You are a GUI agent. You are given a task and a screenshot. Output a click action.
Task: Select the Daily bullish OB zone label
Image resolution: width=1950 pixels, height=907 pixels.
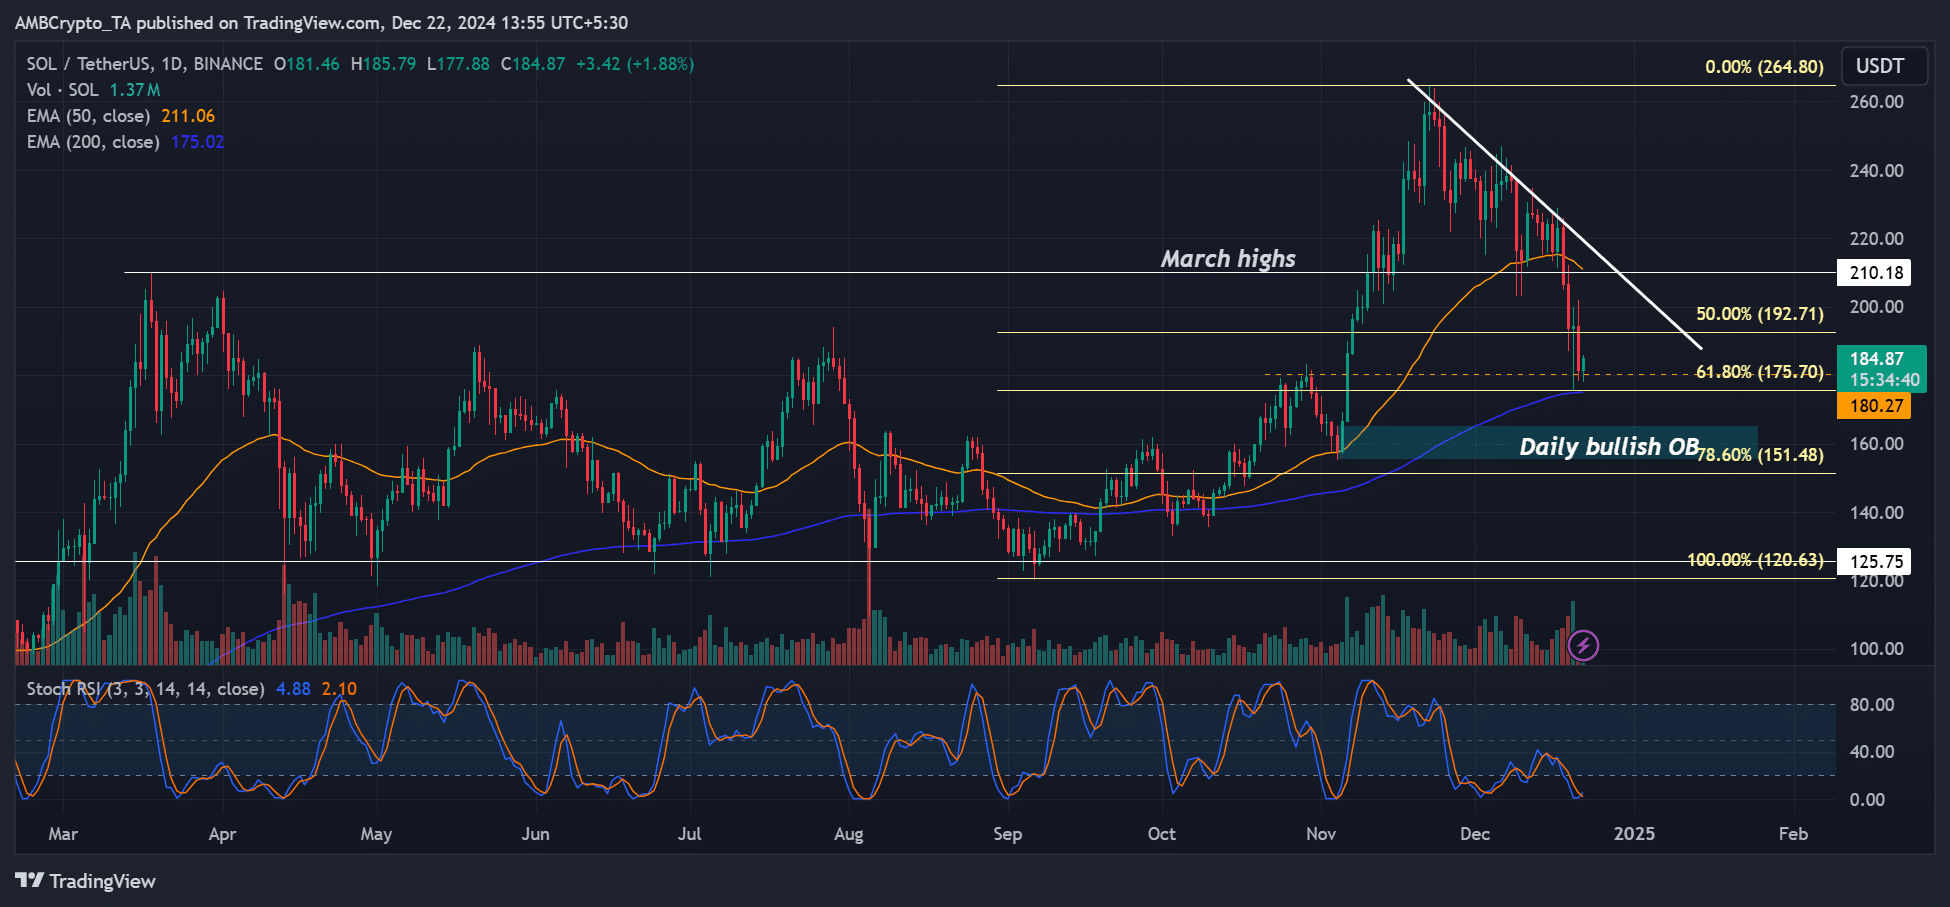coord(1608,446)
